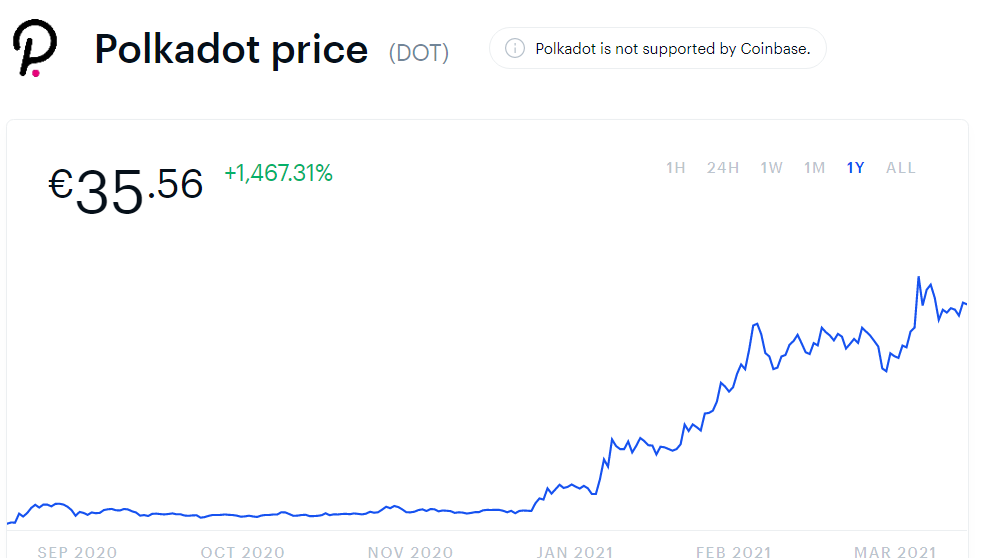This screenshot has height=558, width=993.
Task: Click the highest peak on the price line
Action: (x=919, y=277)
